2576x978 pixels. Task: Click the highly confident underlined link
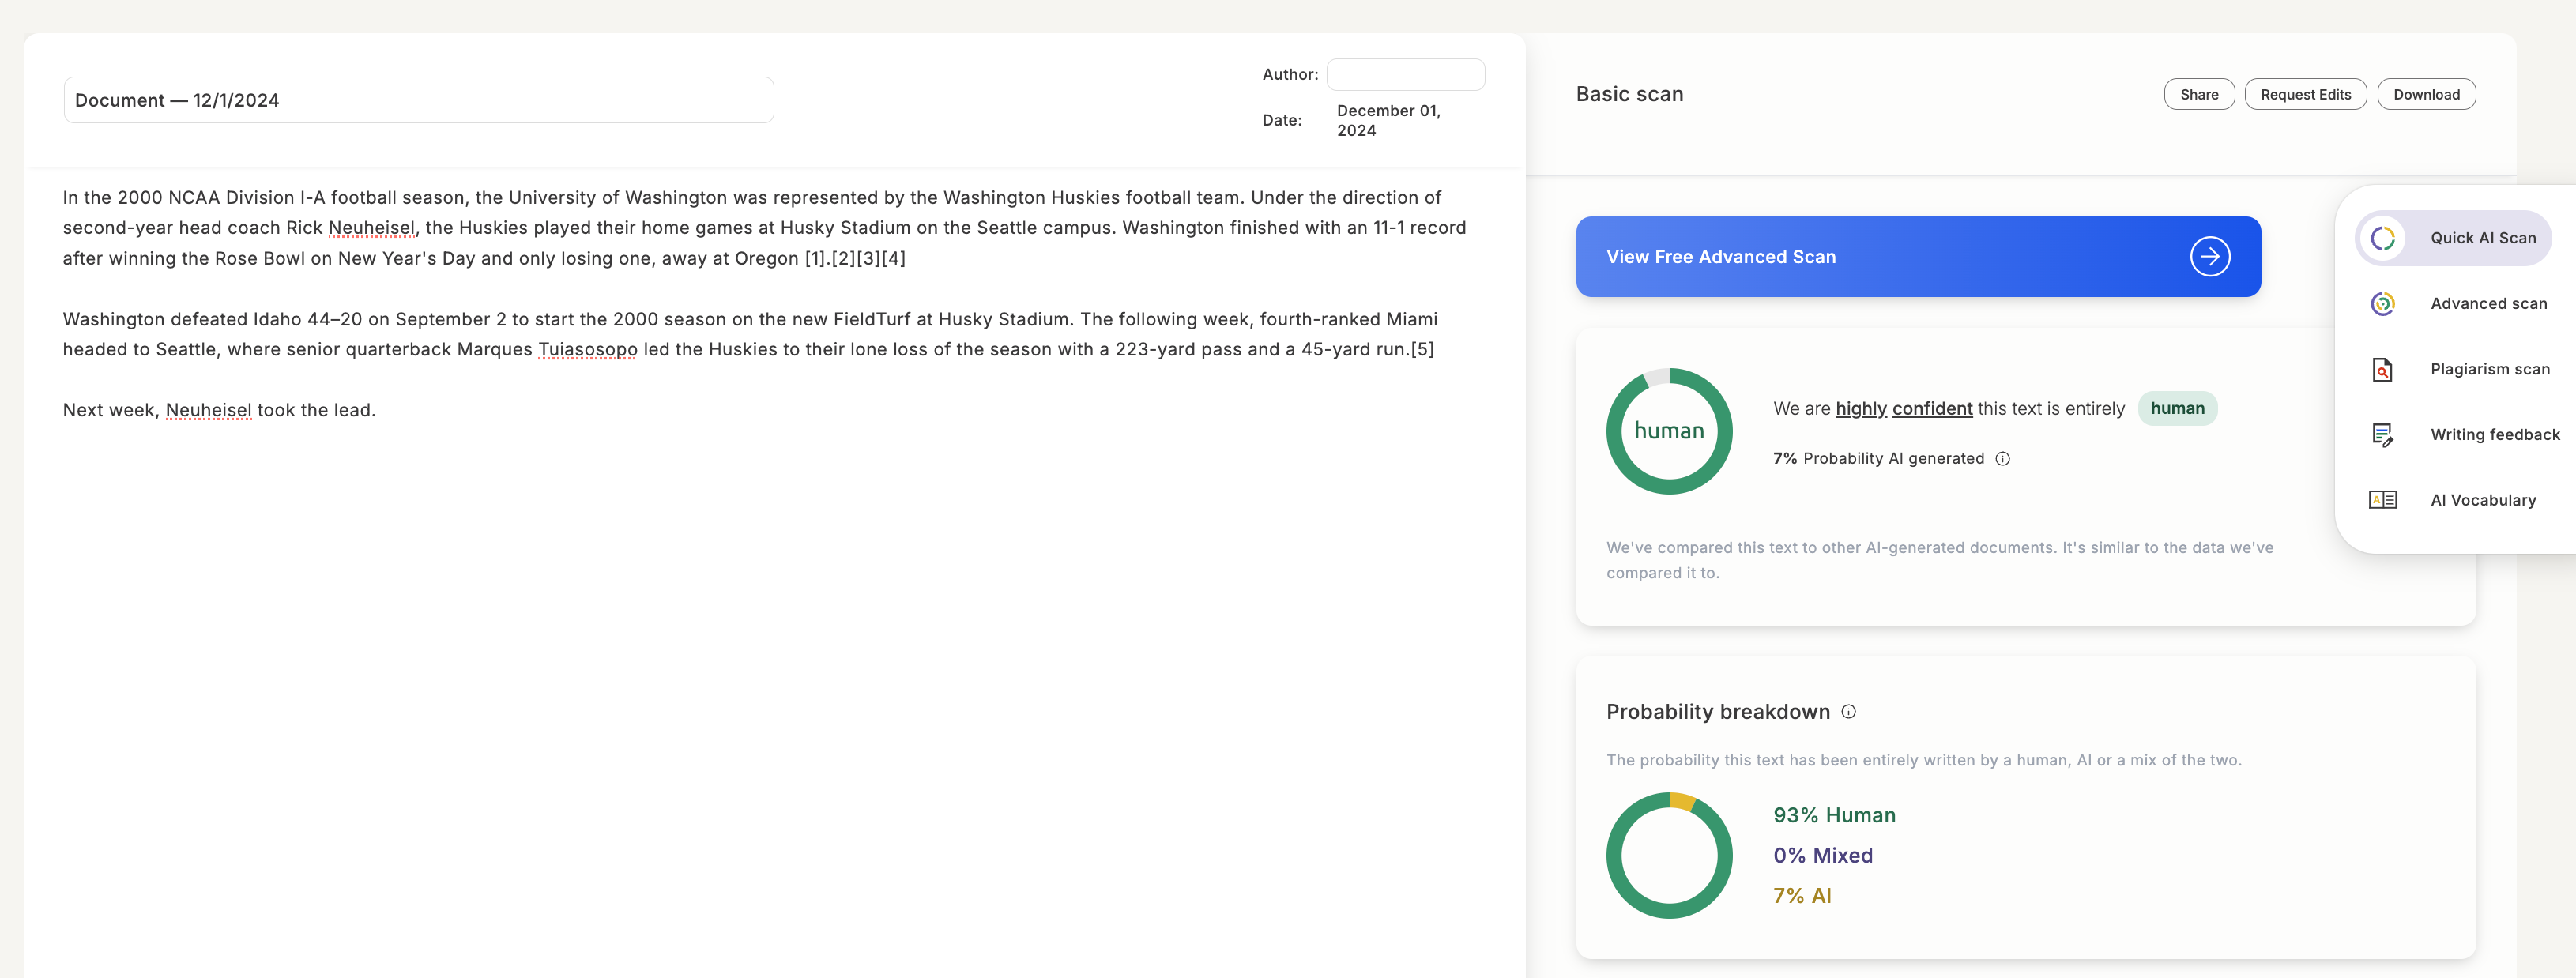[1903, 409]
